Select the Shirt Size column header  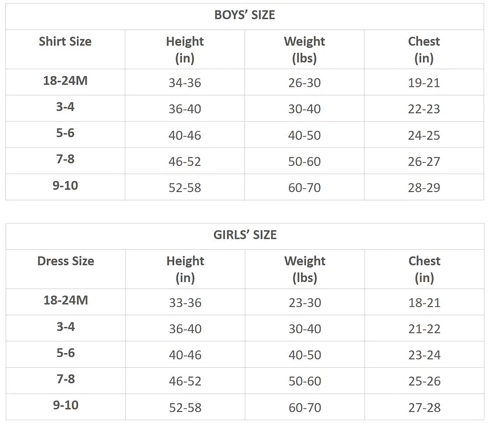click(65, 41)
